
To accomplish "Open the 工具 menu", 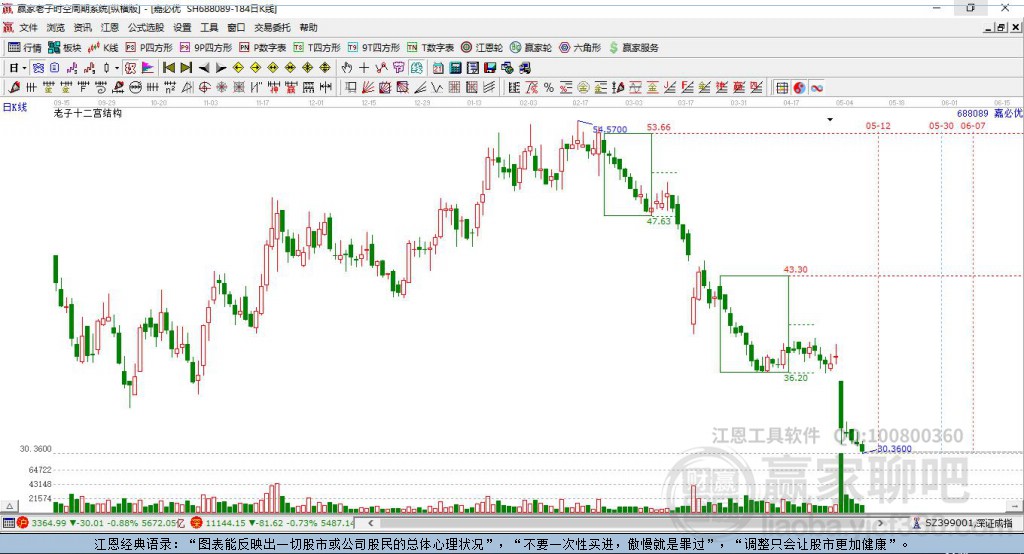I will pos(209,27).
